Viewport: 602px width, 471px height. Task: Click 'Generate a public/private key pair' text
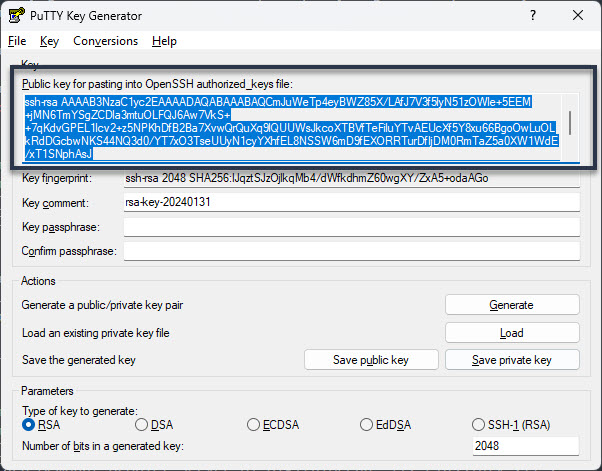pyautogui.click(x=102, y=305)
